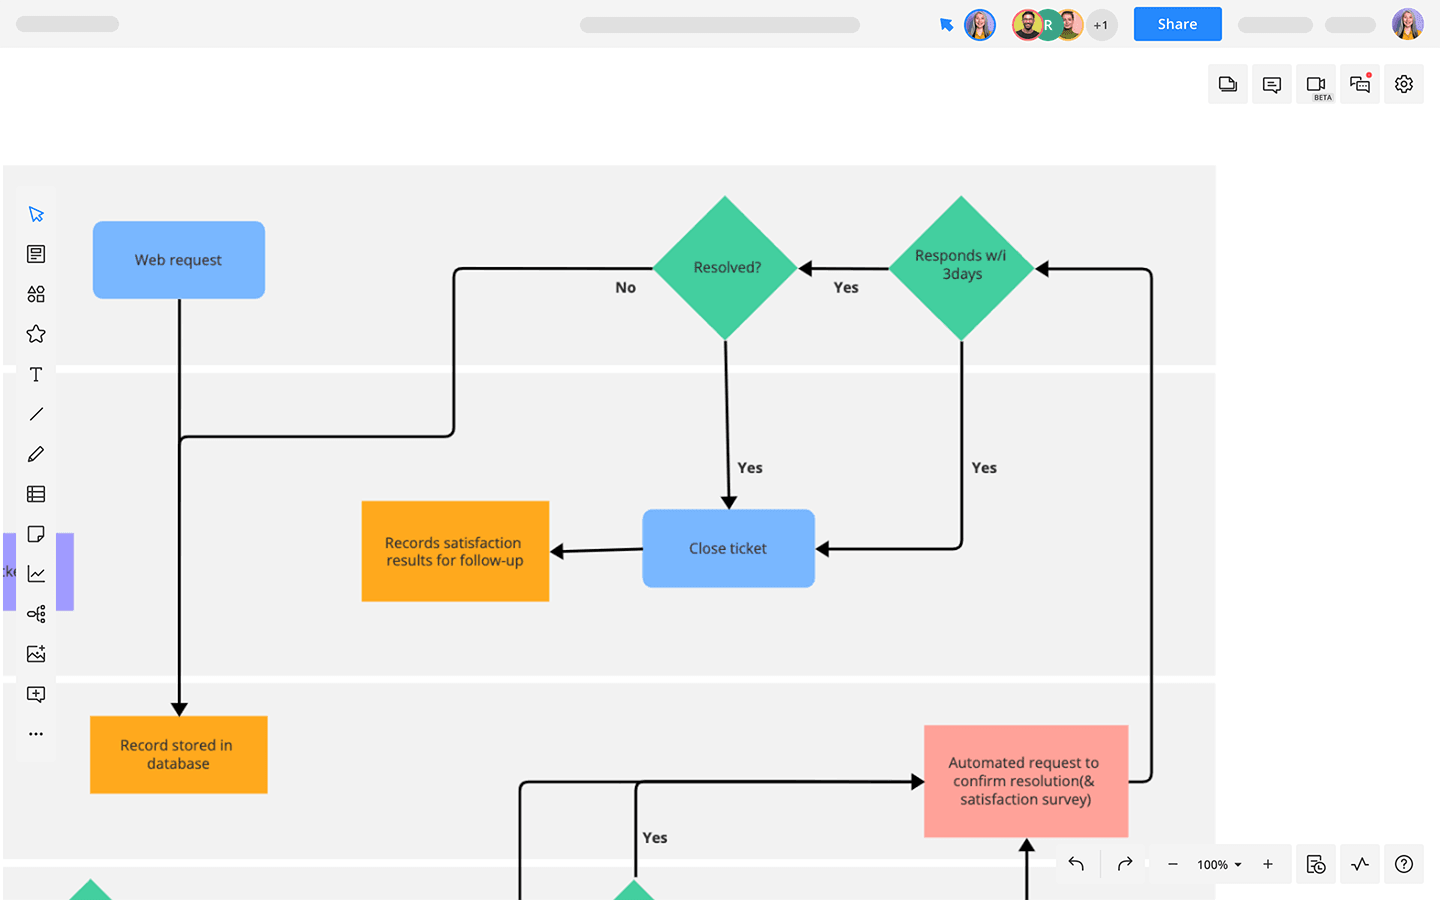1440x900 pixels.
Task: Select the pointer selection tool
Action: pyautogui.click(x=36, y=214)
